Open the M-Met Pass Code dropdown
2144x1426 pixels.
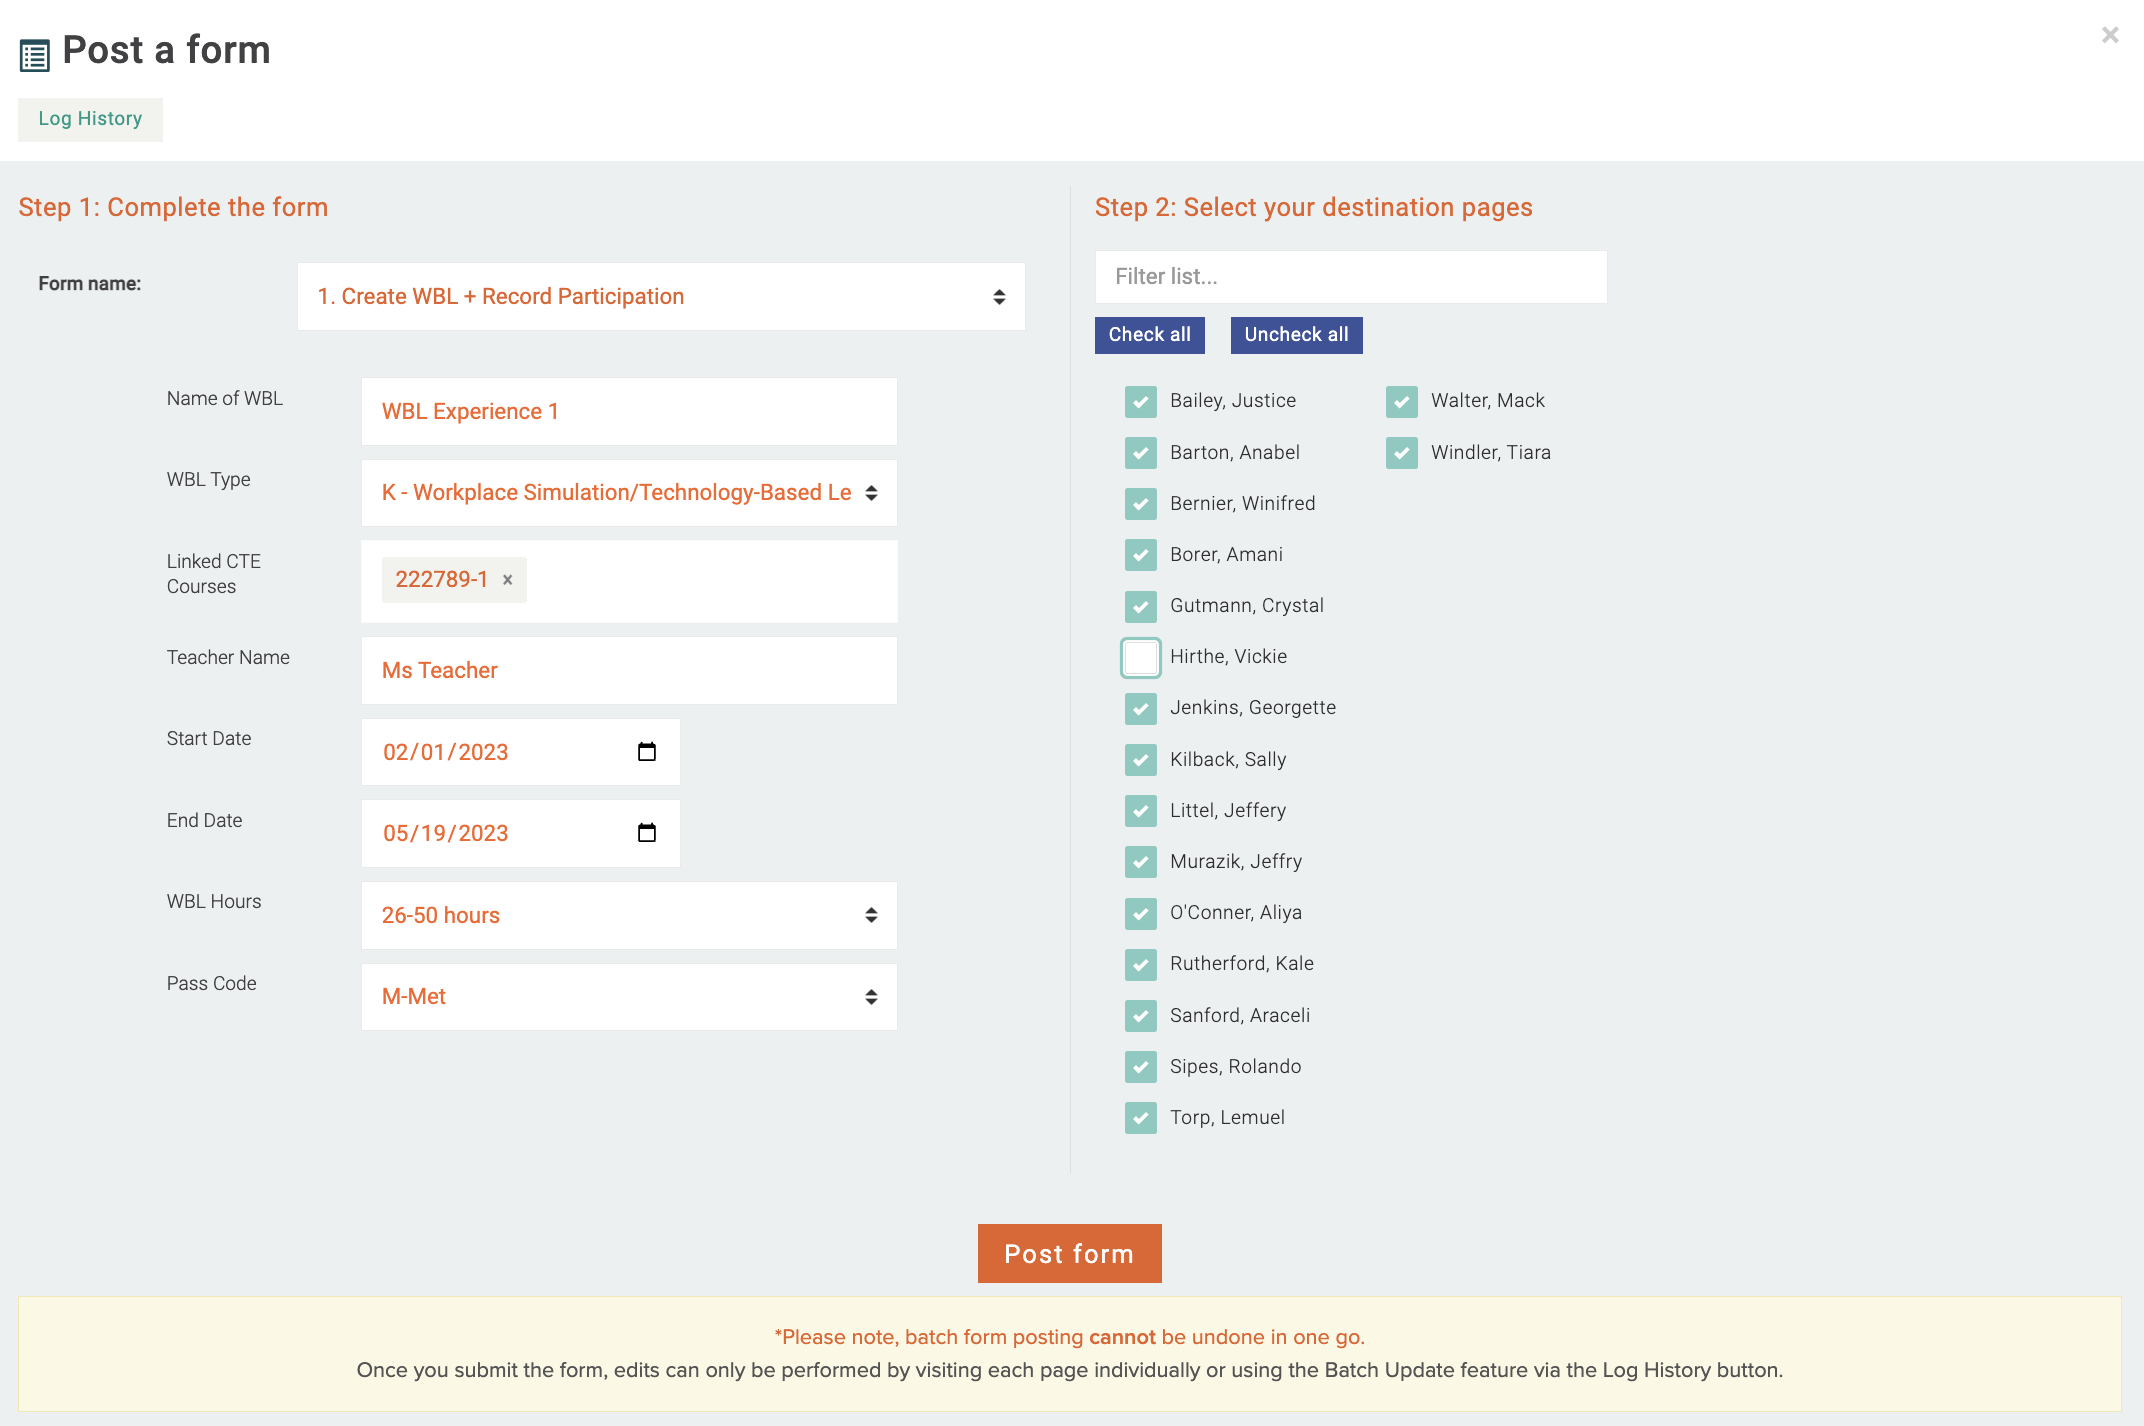(x=629, y=997)
